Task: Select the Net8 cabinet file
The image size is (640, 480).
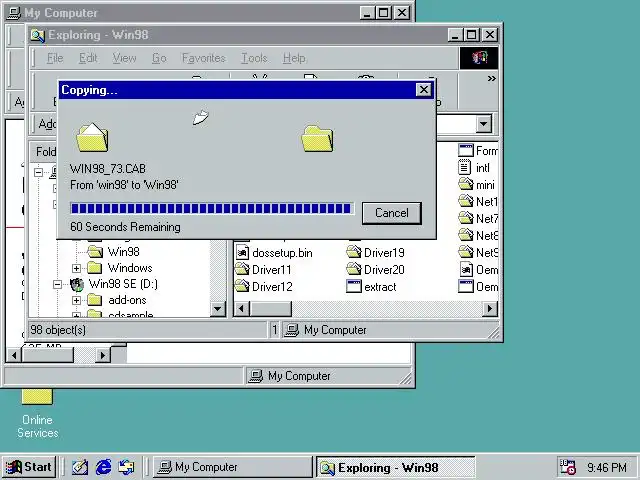Action: [478, 236]
